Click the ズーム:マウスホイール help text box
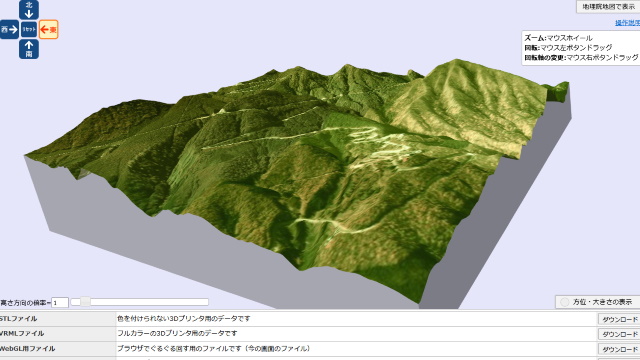The height and width of the screenshot is (360, 640). pyautogui.click(x=581, y=48)
